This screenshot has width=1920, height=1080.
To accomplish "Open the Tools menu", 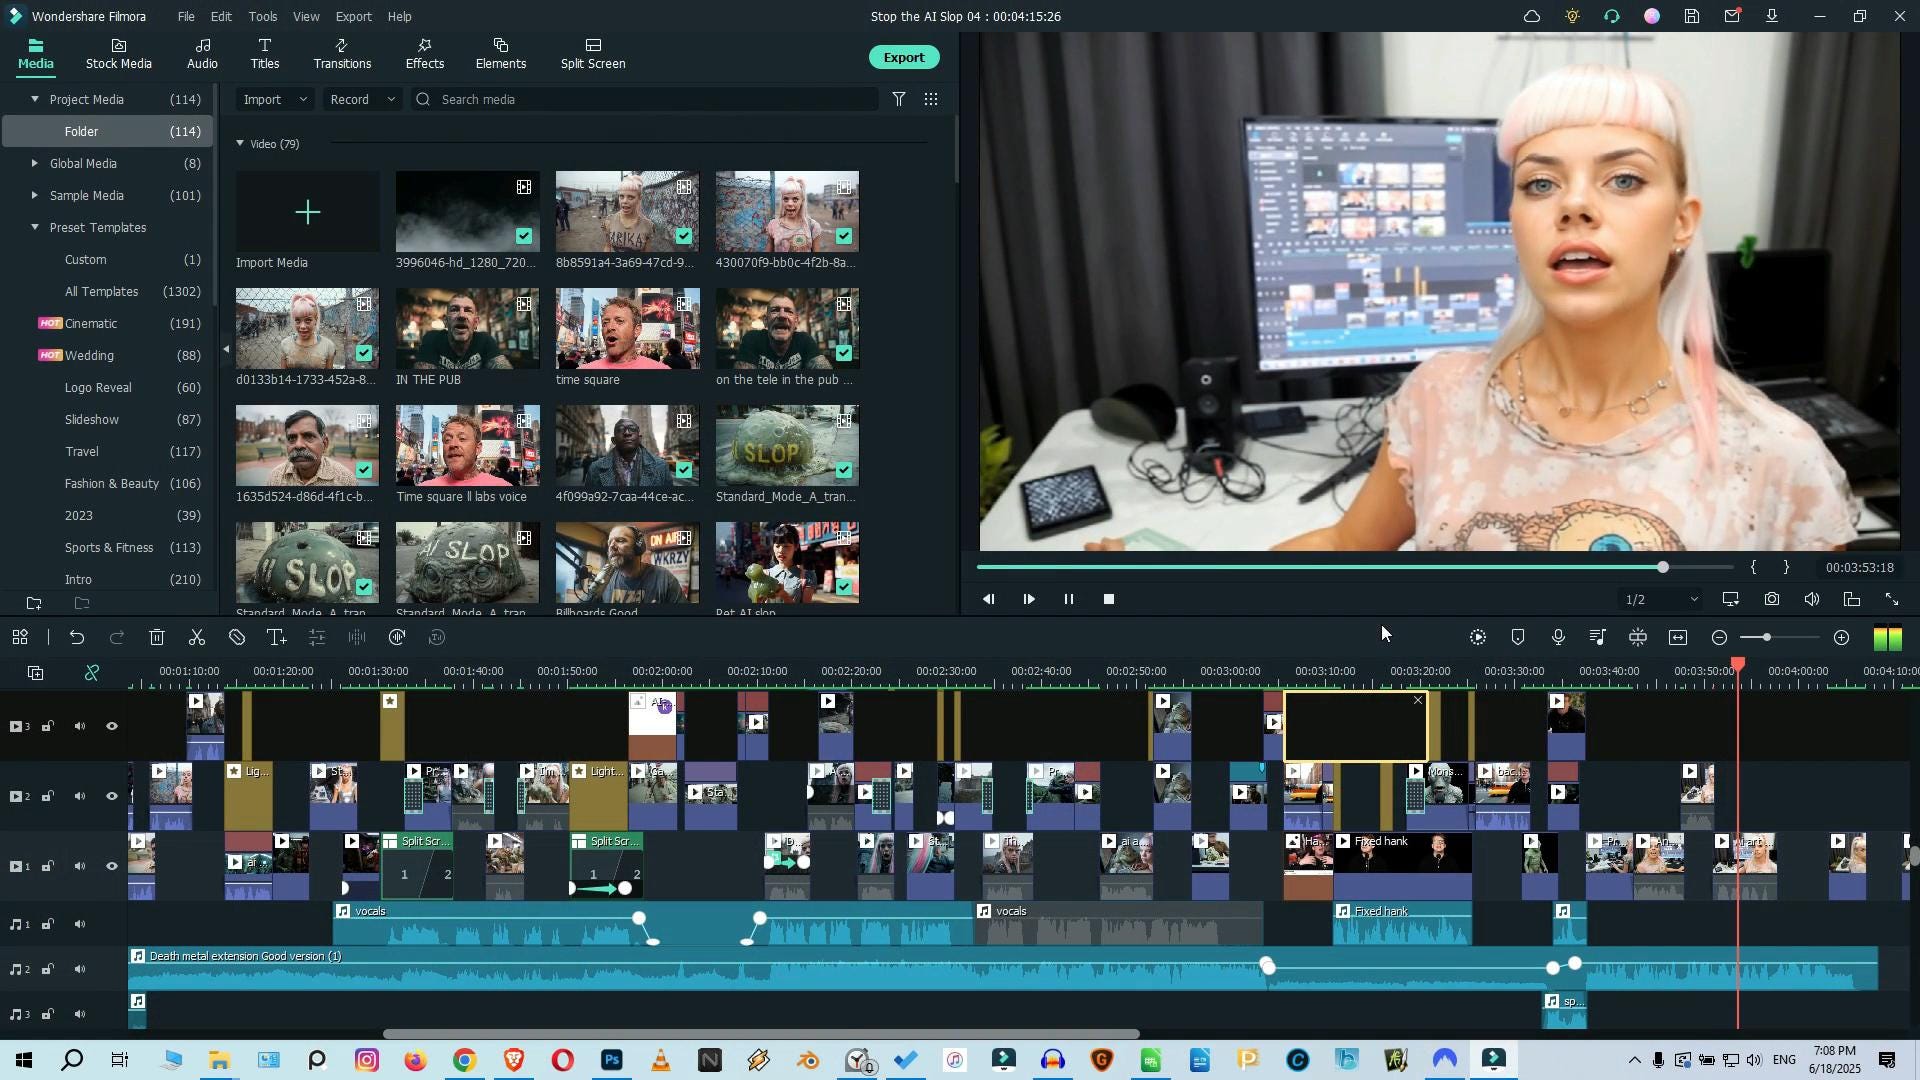I will coord(263,17).
